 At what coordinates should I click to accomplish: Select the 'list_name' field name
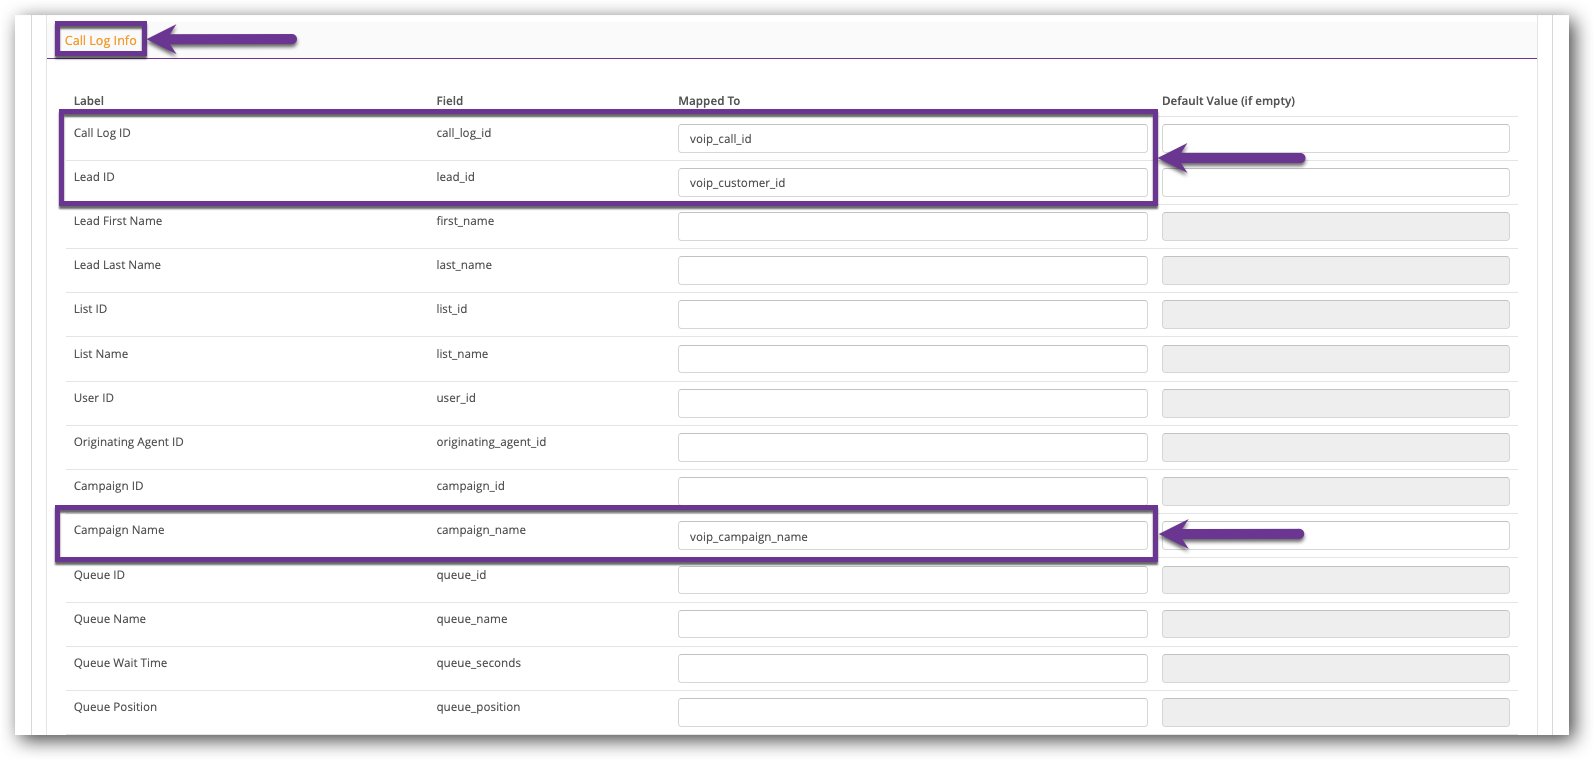462,354
